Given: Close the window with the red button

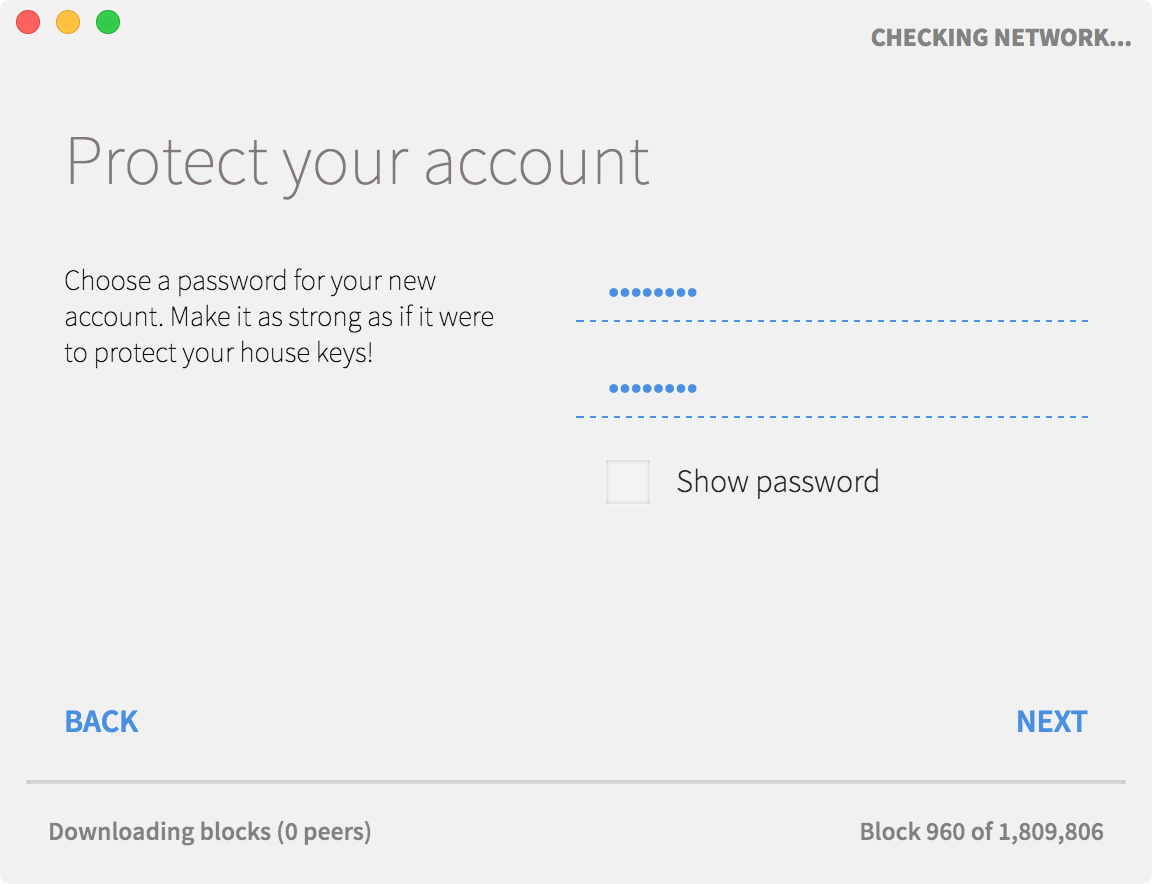Looking at the screenshot, I should click(x=28, y=22).
